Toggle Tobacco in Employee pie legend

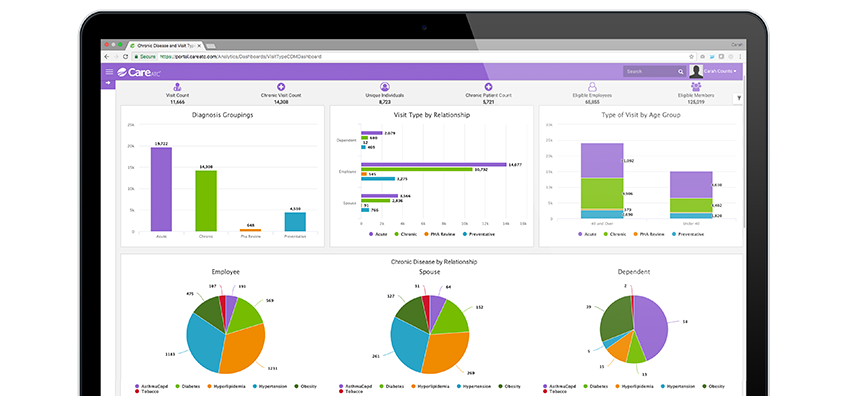click(146, 392)
